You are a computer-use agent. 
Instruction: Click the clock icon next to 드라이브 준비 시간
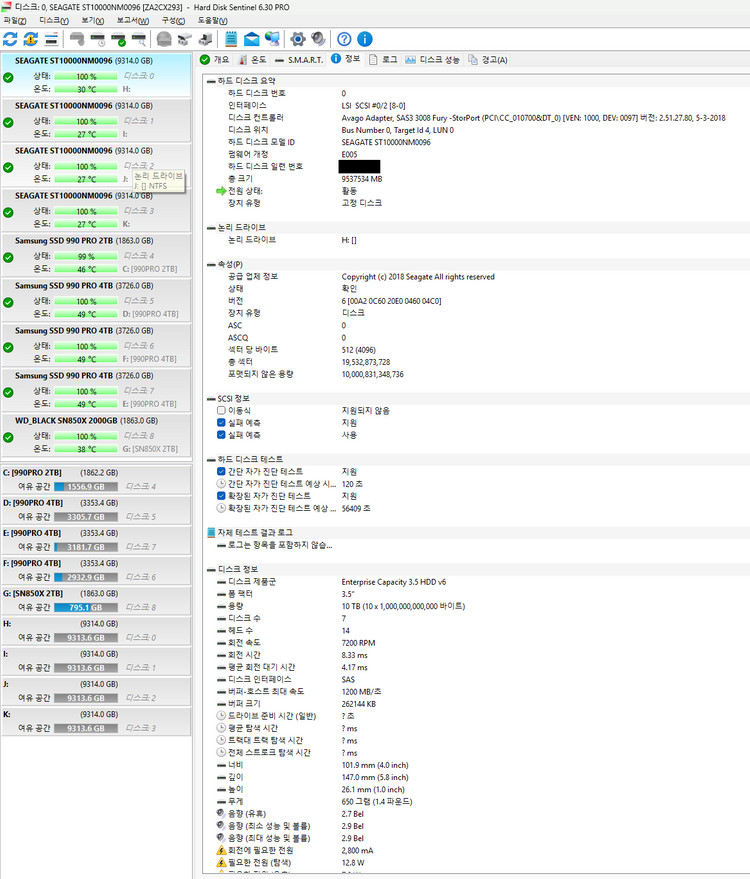(221, 716)
